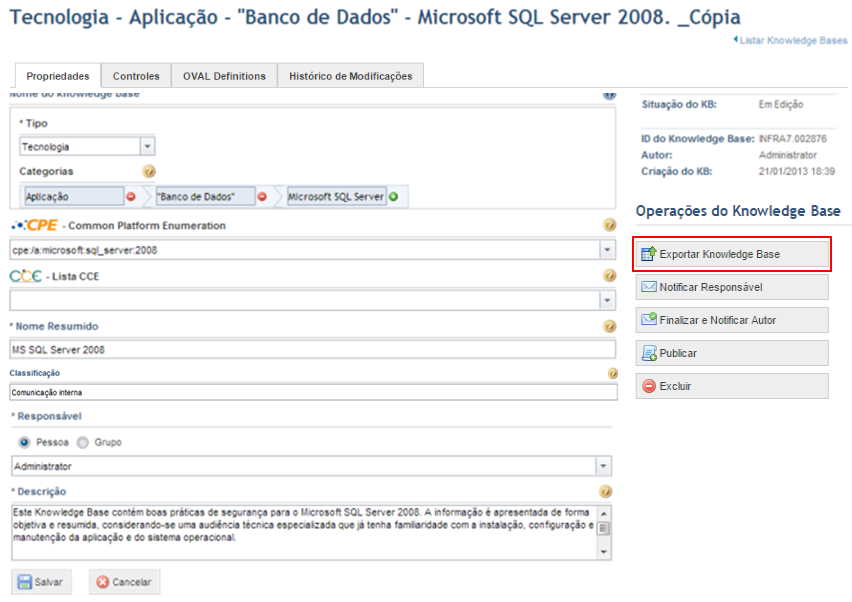Open the "Banco de Dados" category selector
This screenshot has width=852, height=602.
click(x=205, y=197)
